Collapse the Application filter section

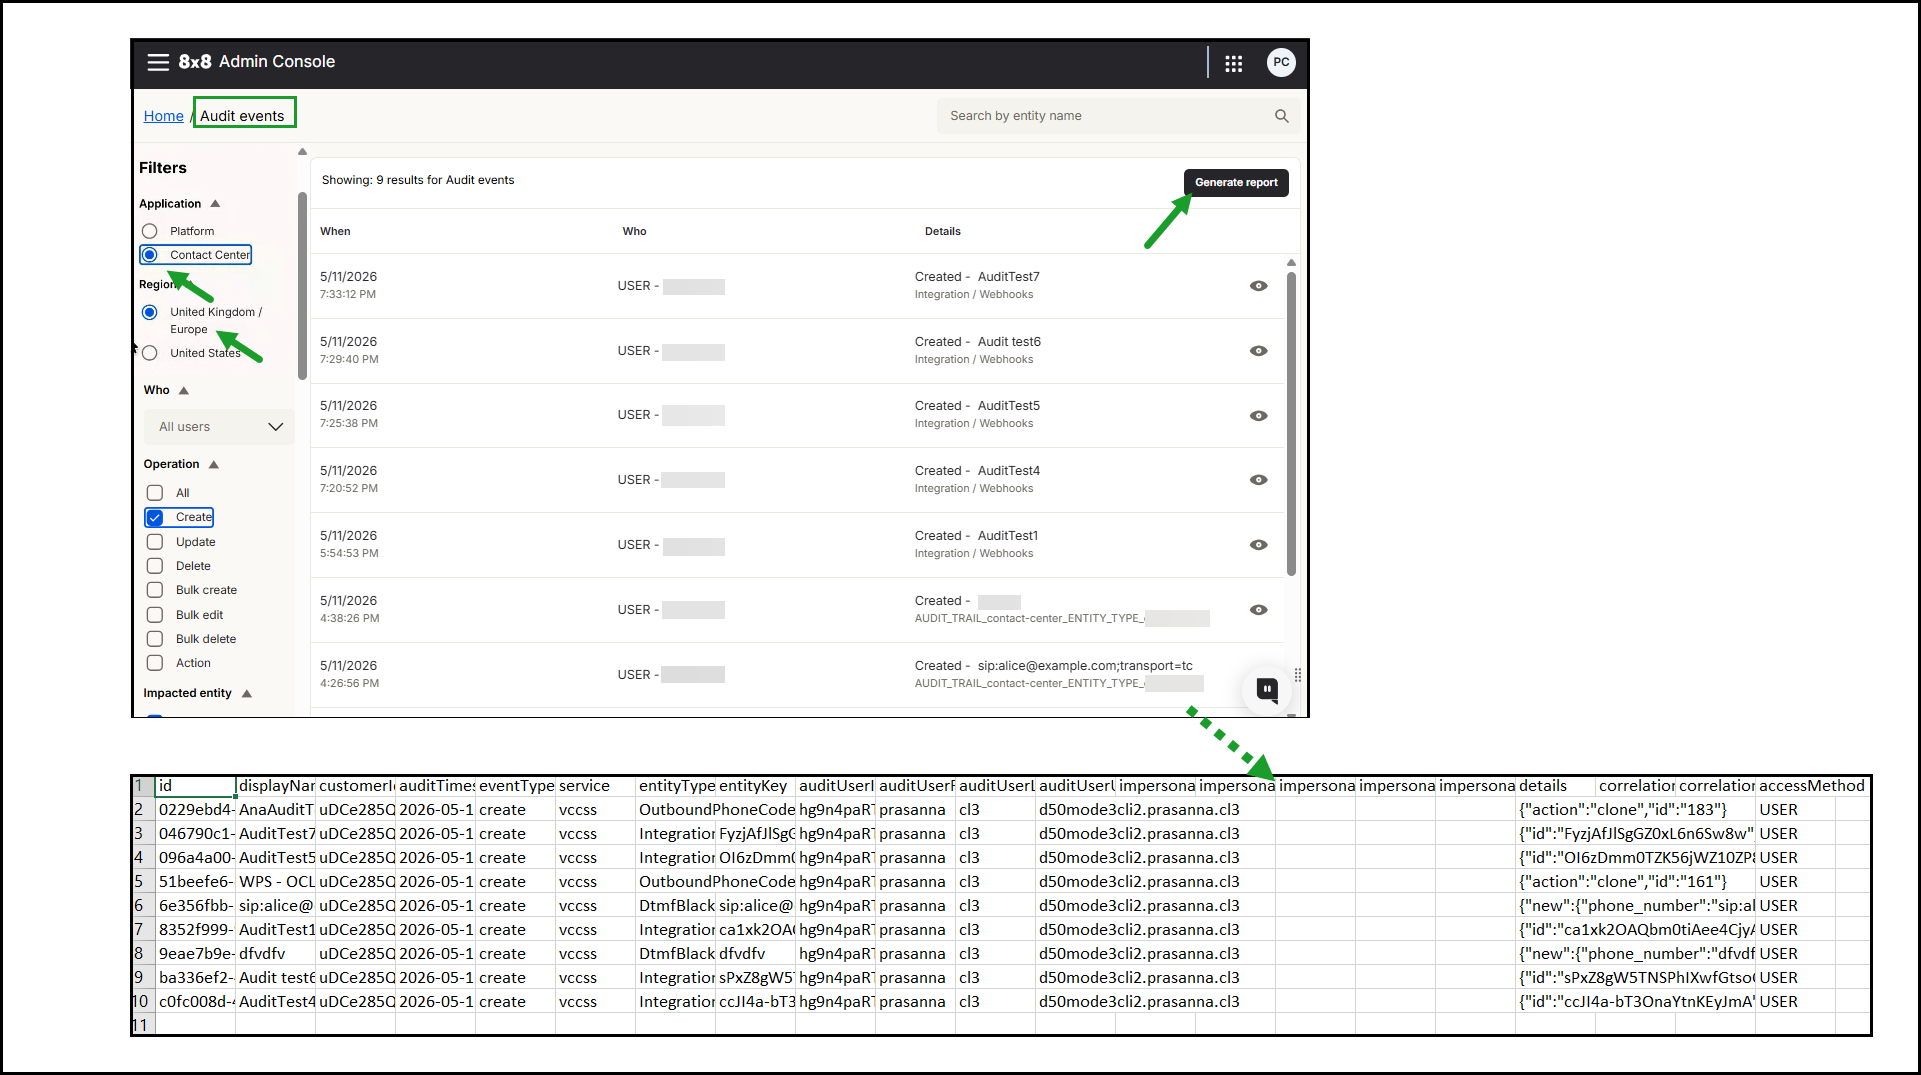click(215, 204)
